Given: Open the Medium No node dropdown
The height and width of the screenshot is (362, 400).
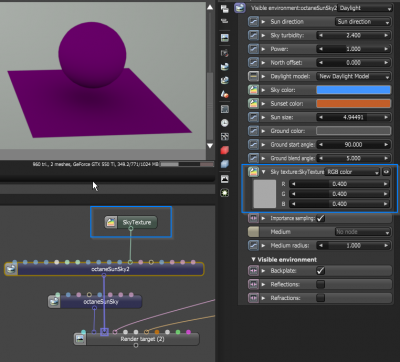Looking at the screenshot, I should 363,232.
